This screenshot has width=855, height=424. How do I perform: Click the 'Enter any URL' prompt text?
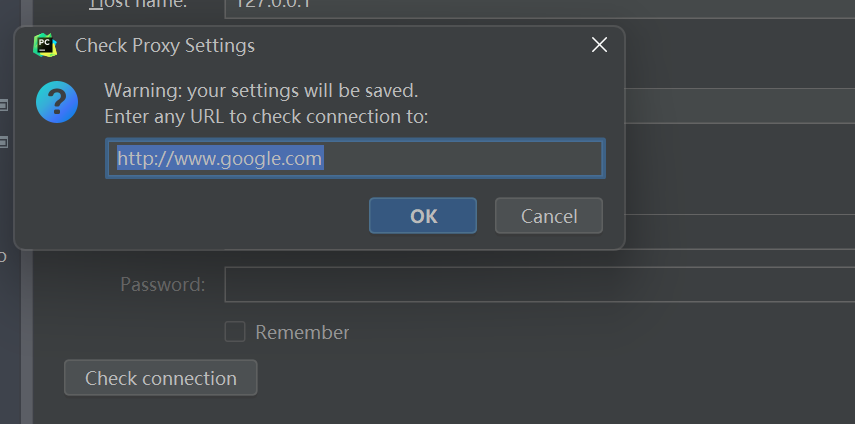pos(266,117)
